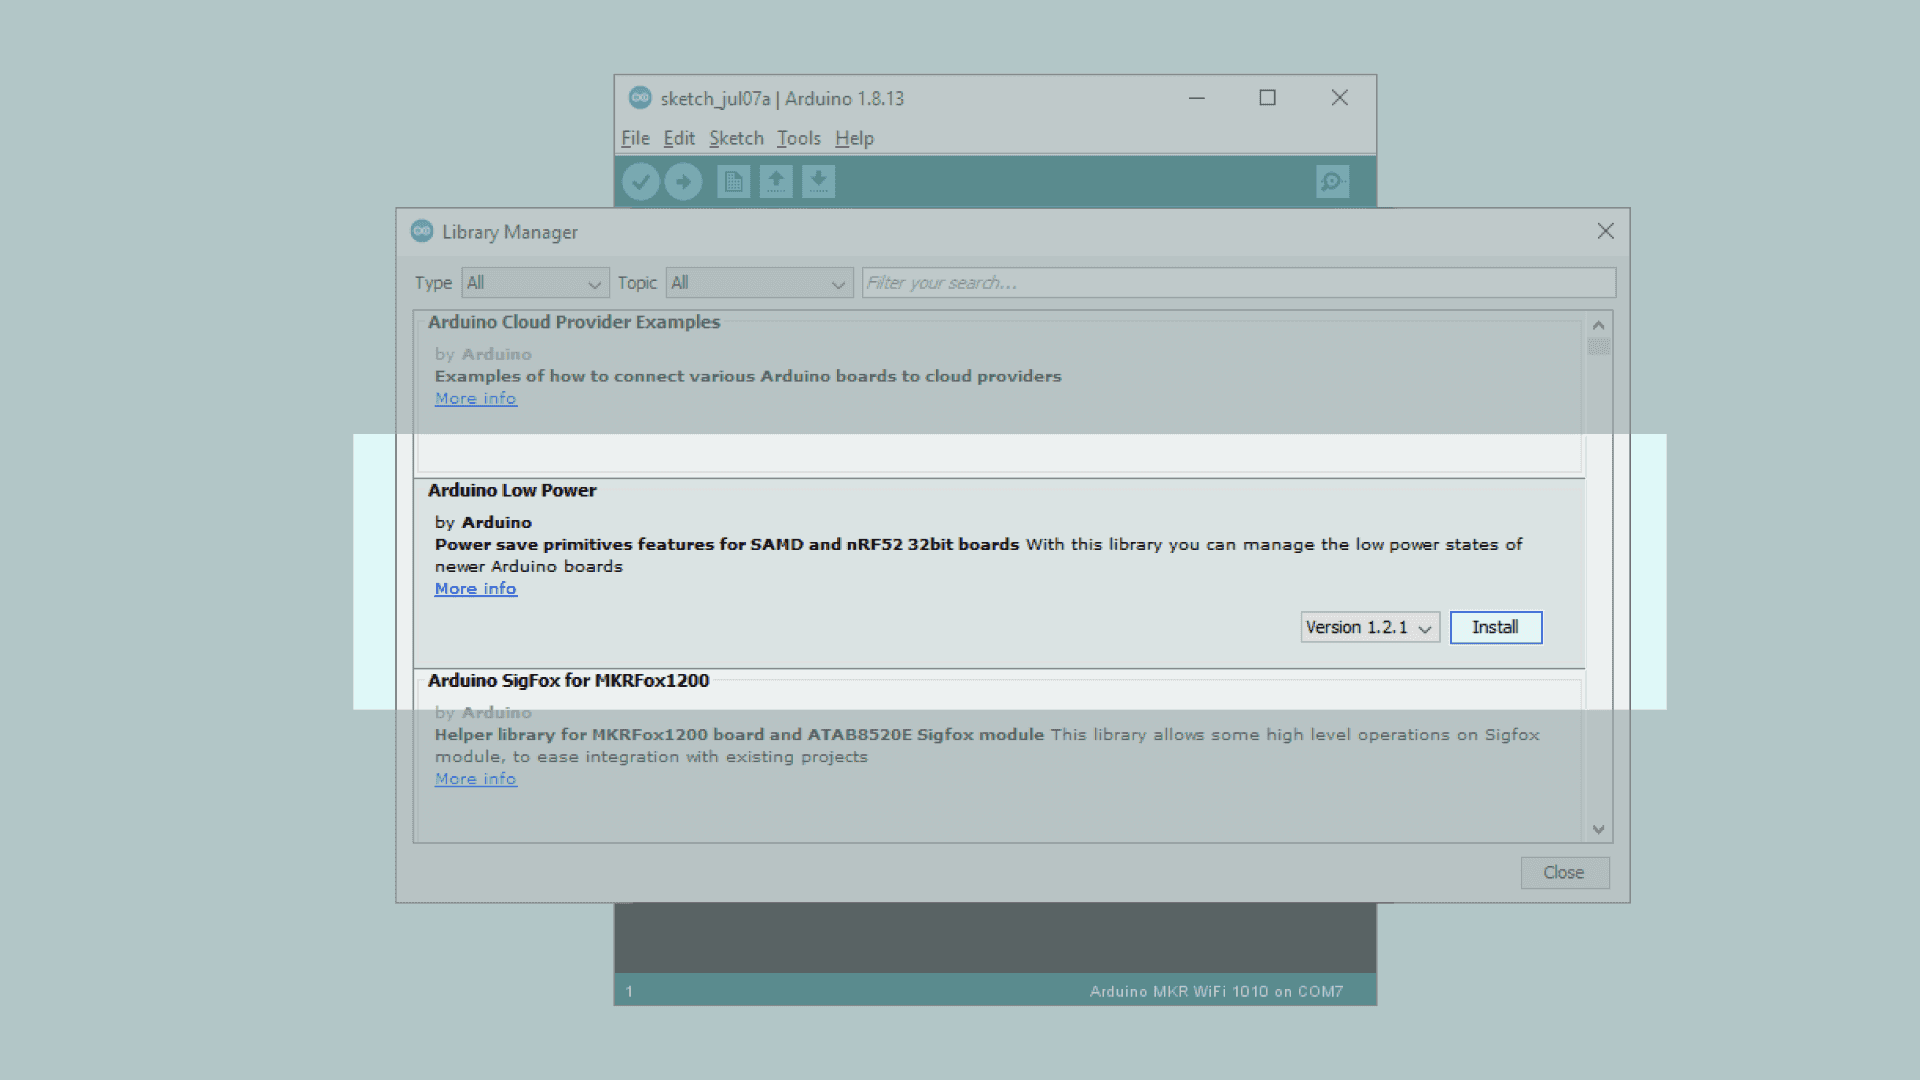Click the Upload arrow toolbar icon

point(683,182)
